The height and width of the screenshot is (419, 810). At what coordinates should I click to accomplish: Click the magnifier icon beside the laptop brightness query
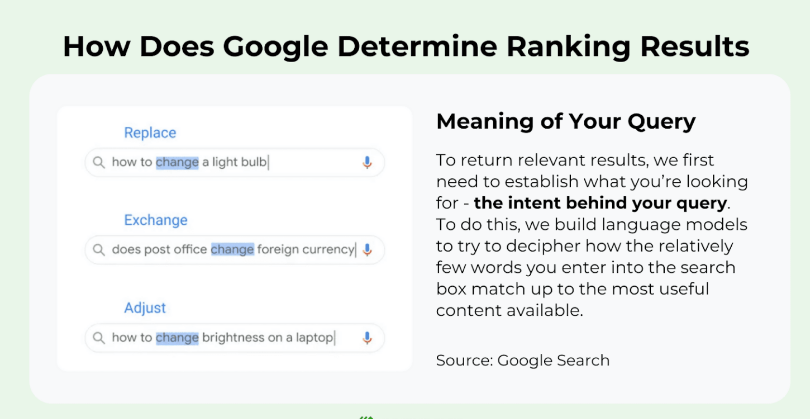point(98,338)
